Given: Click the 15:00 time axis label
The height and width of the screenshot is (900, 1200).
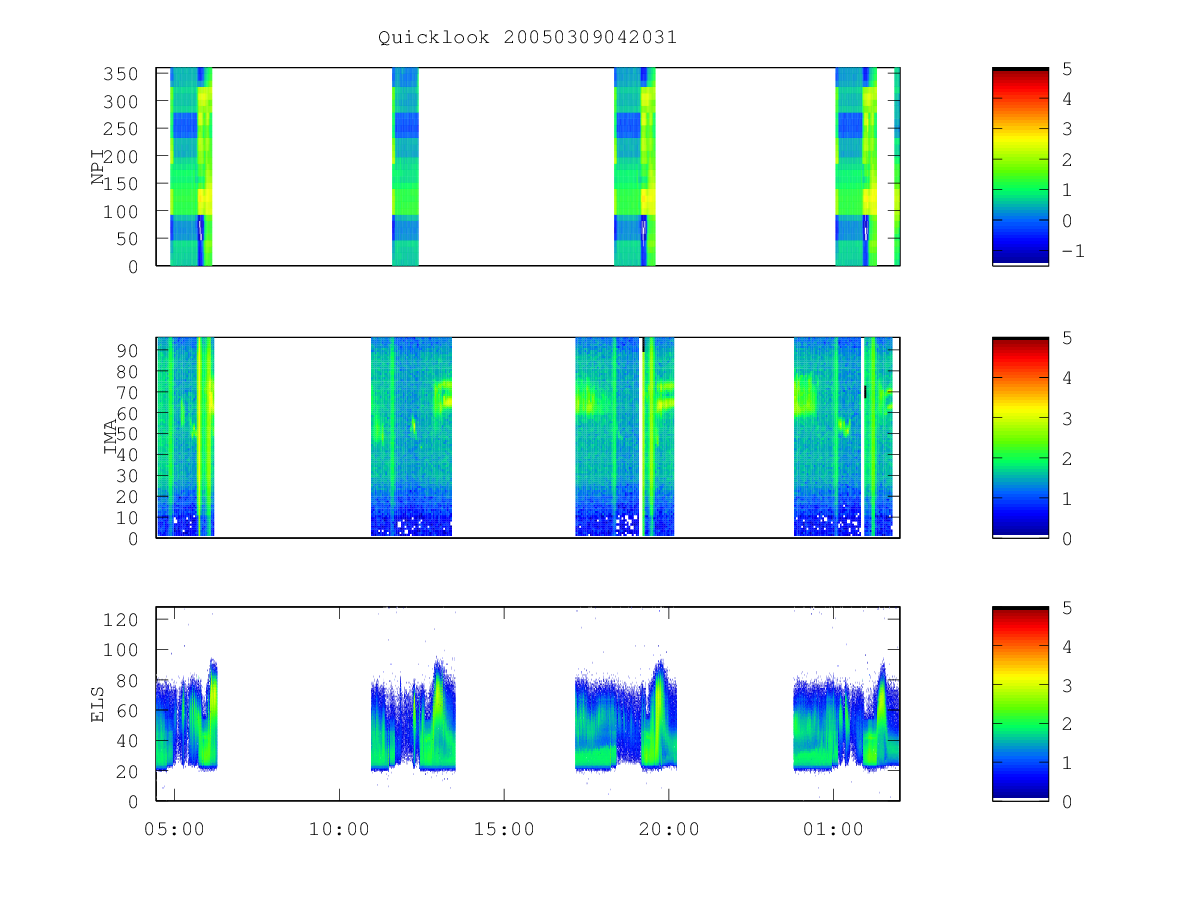Looking at the screenshot, I should 504,829.
